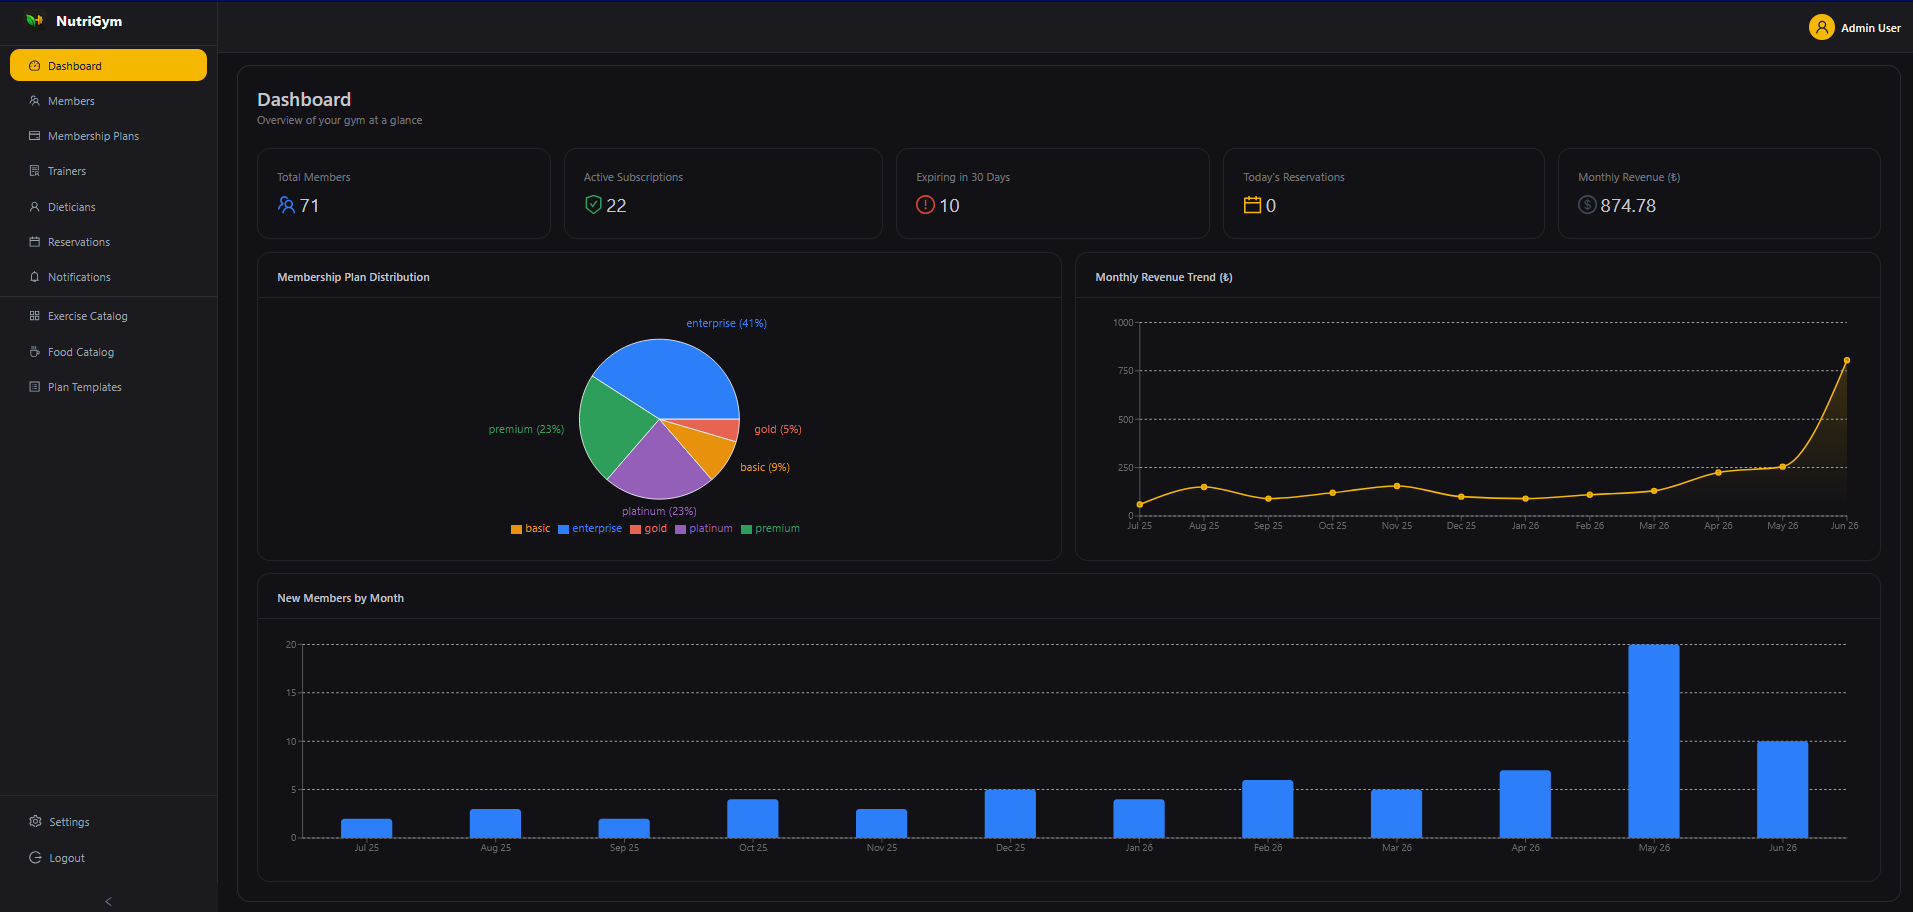Viewport: 1913px width, 912px height.
Task: Open Settings in the sidebar
Action: [x=108, y=822]
